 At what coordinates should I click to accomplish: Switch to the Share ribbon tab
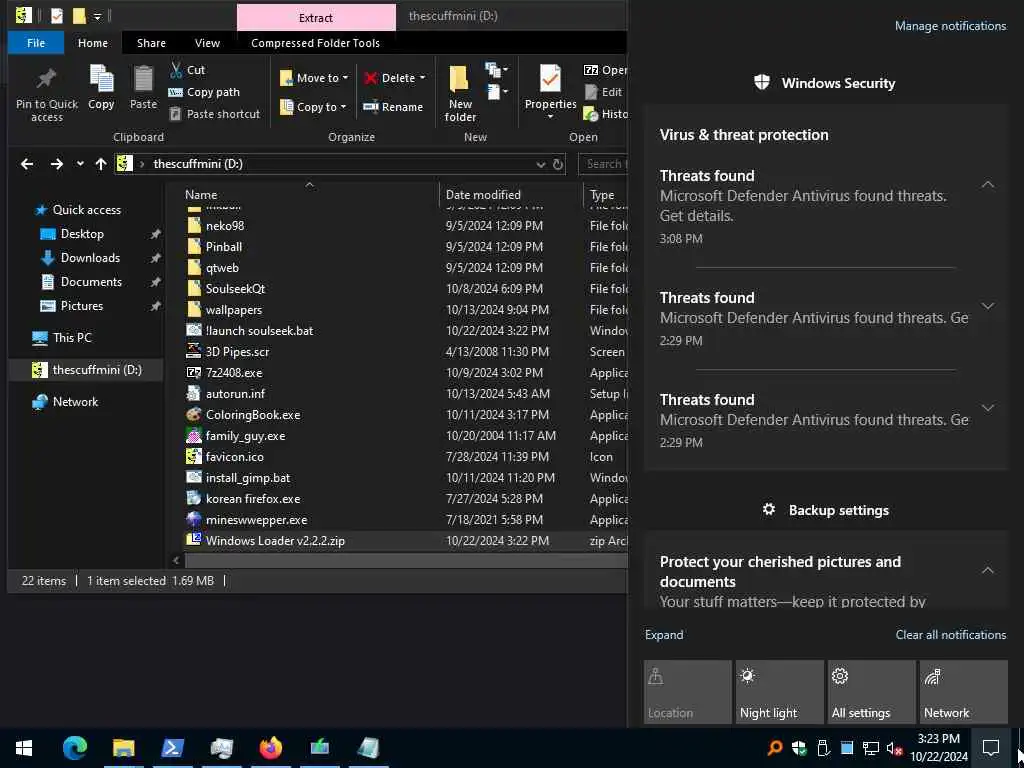pos(152,43)
